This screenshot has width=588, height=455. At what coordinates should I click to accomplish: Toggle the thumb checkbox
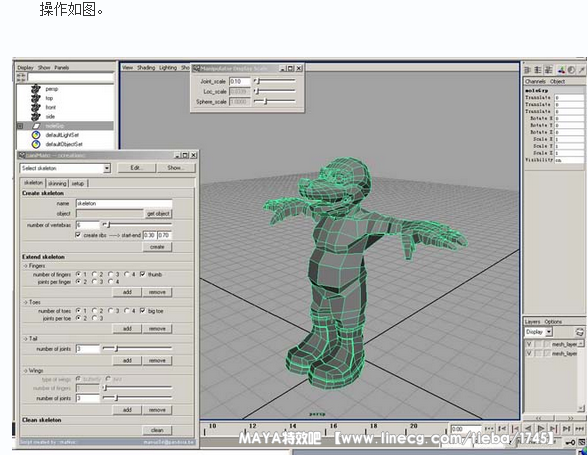[142, 274]
